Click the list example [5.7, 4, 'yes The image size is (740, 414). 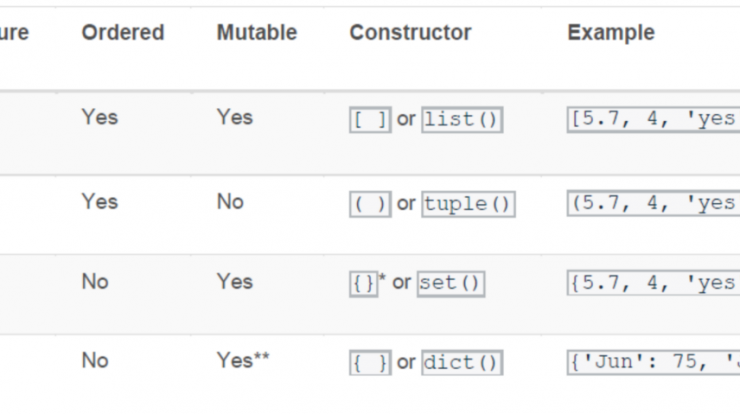click(654, 119)
